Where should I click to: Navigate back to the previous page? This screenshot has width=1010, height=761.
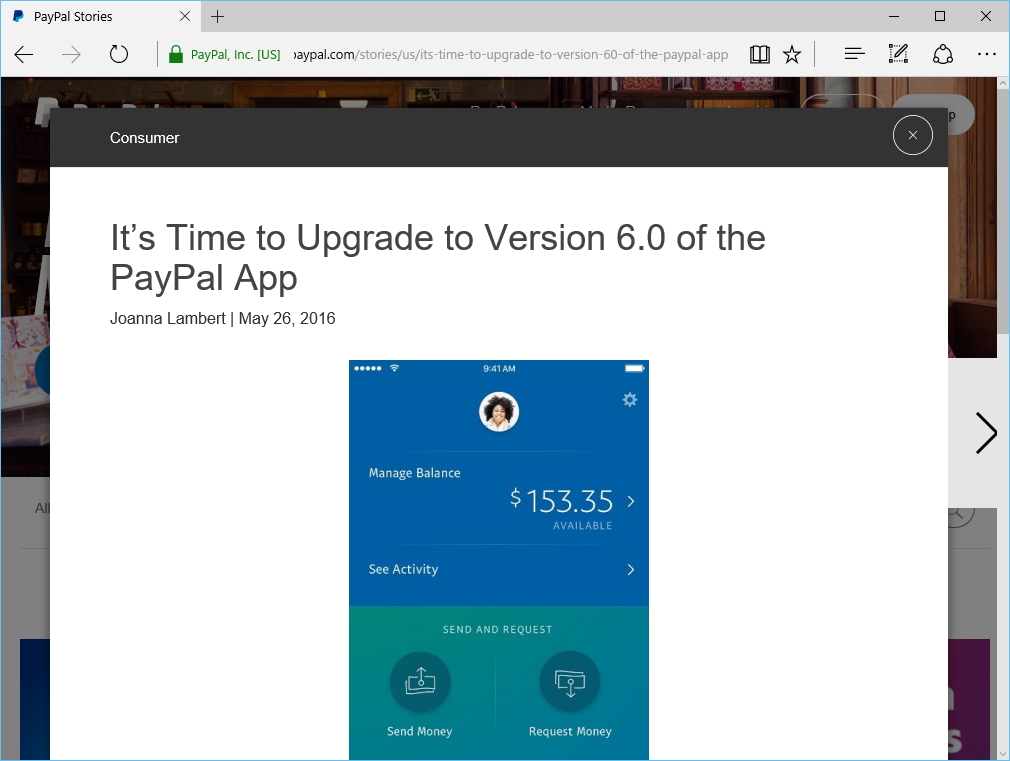click(x=24, y=54)
